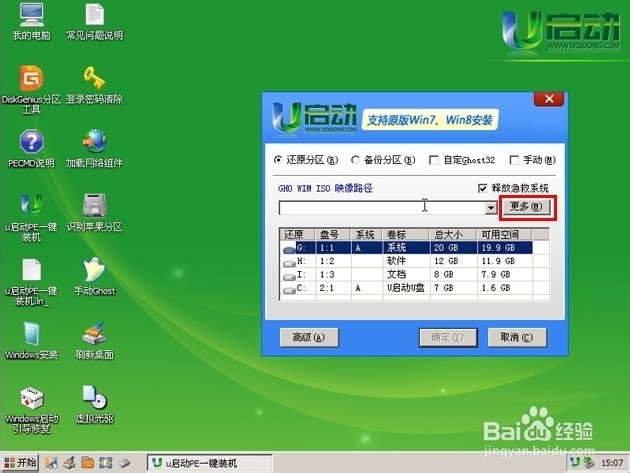
Task: Launch the 手动Ghost ghost icon
Action: tap(95, 276)
